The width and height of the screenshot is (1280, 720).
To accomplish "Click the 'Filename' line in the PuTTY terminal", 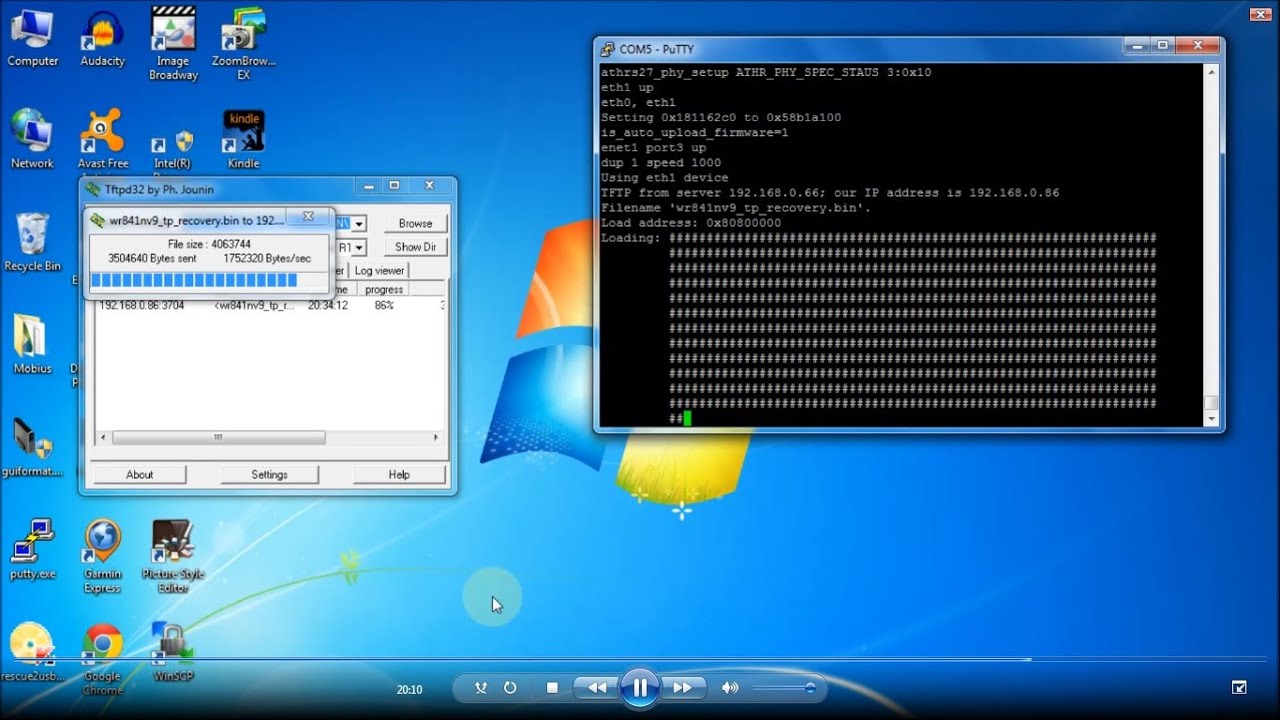I will 736,208.
